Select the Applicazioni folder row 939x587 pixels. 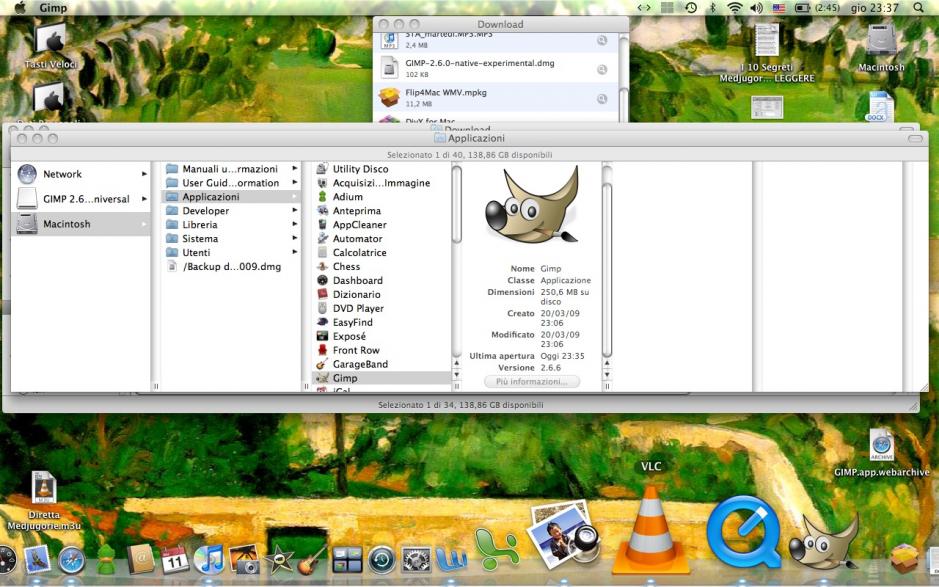(x=231, y=196)
